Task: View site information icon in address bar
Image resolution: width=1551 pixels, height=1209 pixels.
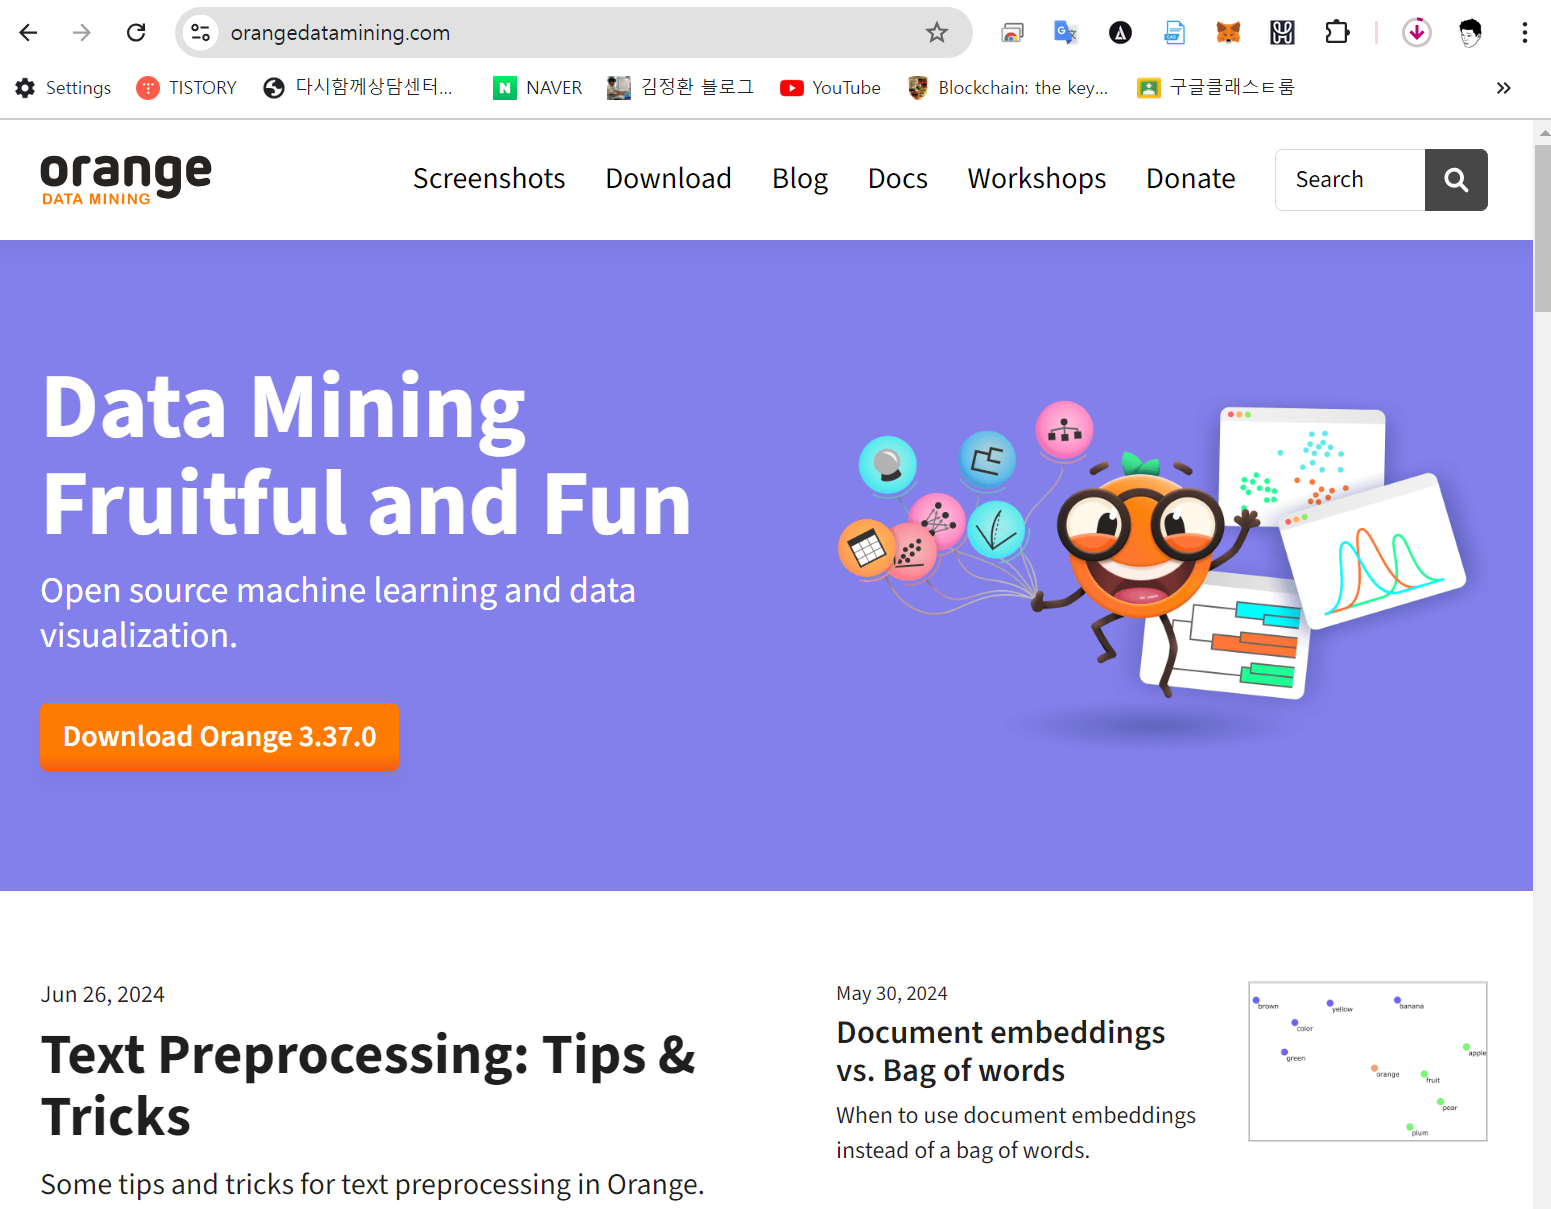Action: 200,33
